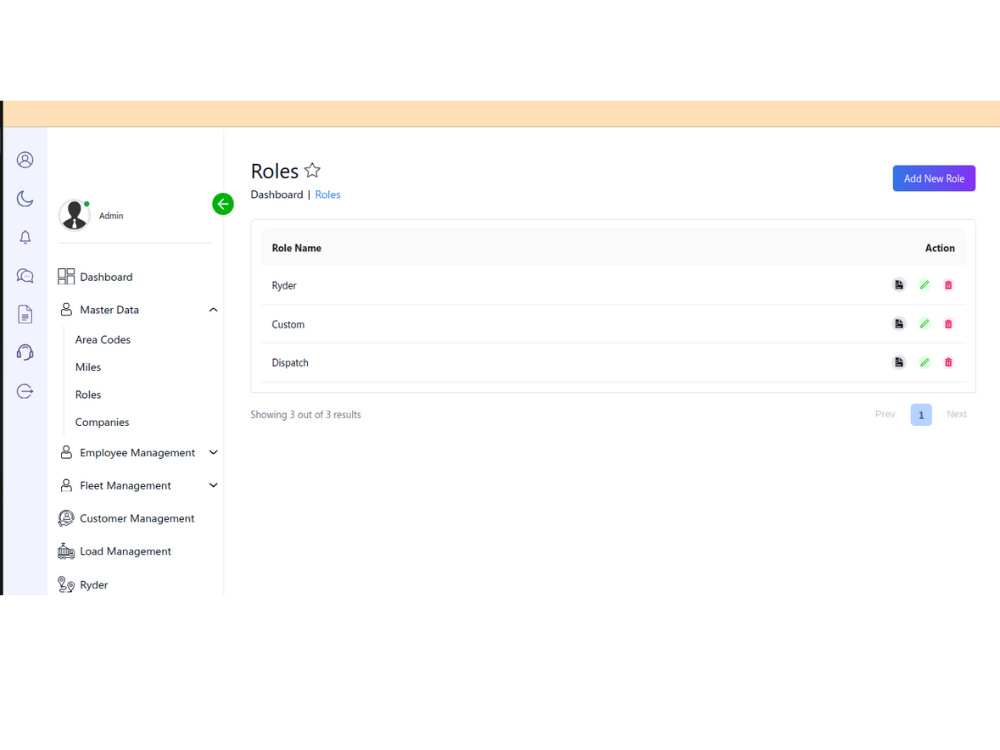The width and height of the screenshot is (1000, 750).
Task: Open notifications bell icon
Action: pyautogui.click(x=25, y=237)
